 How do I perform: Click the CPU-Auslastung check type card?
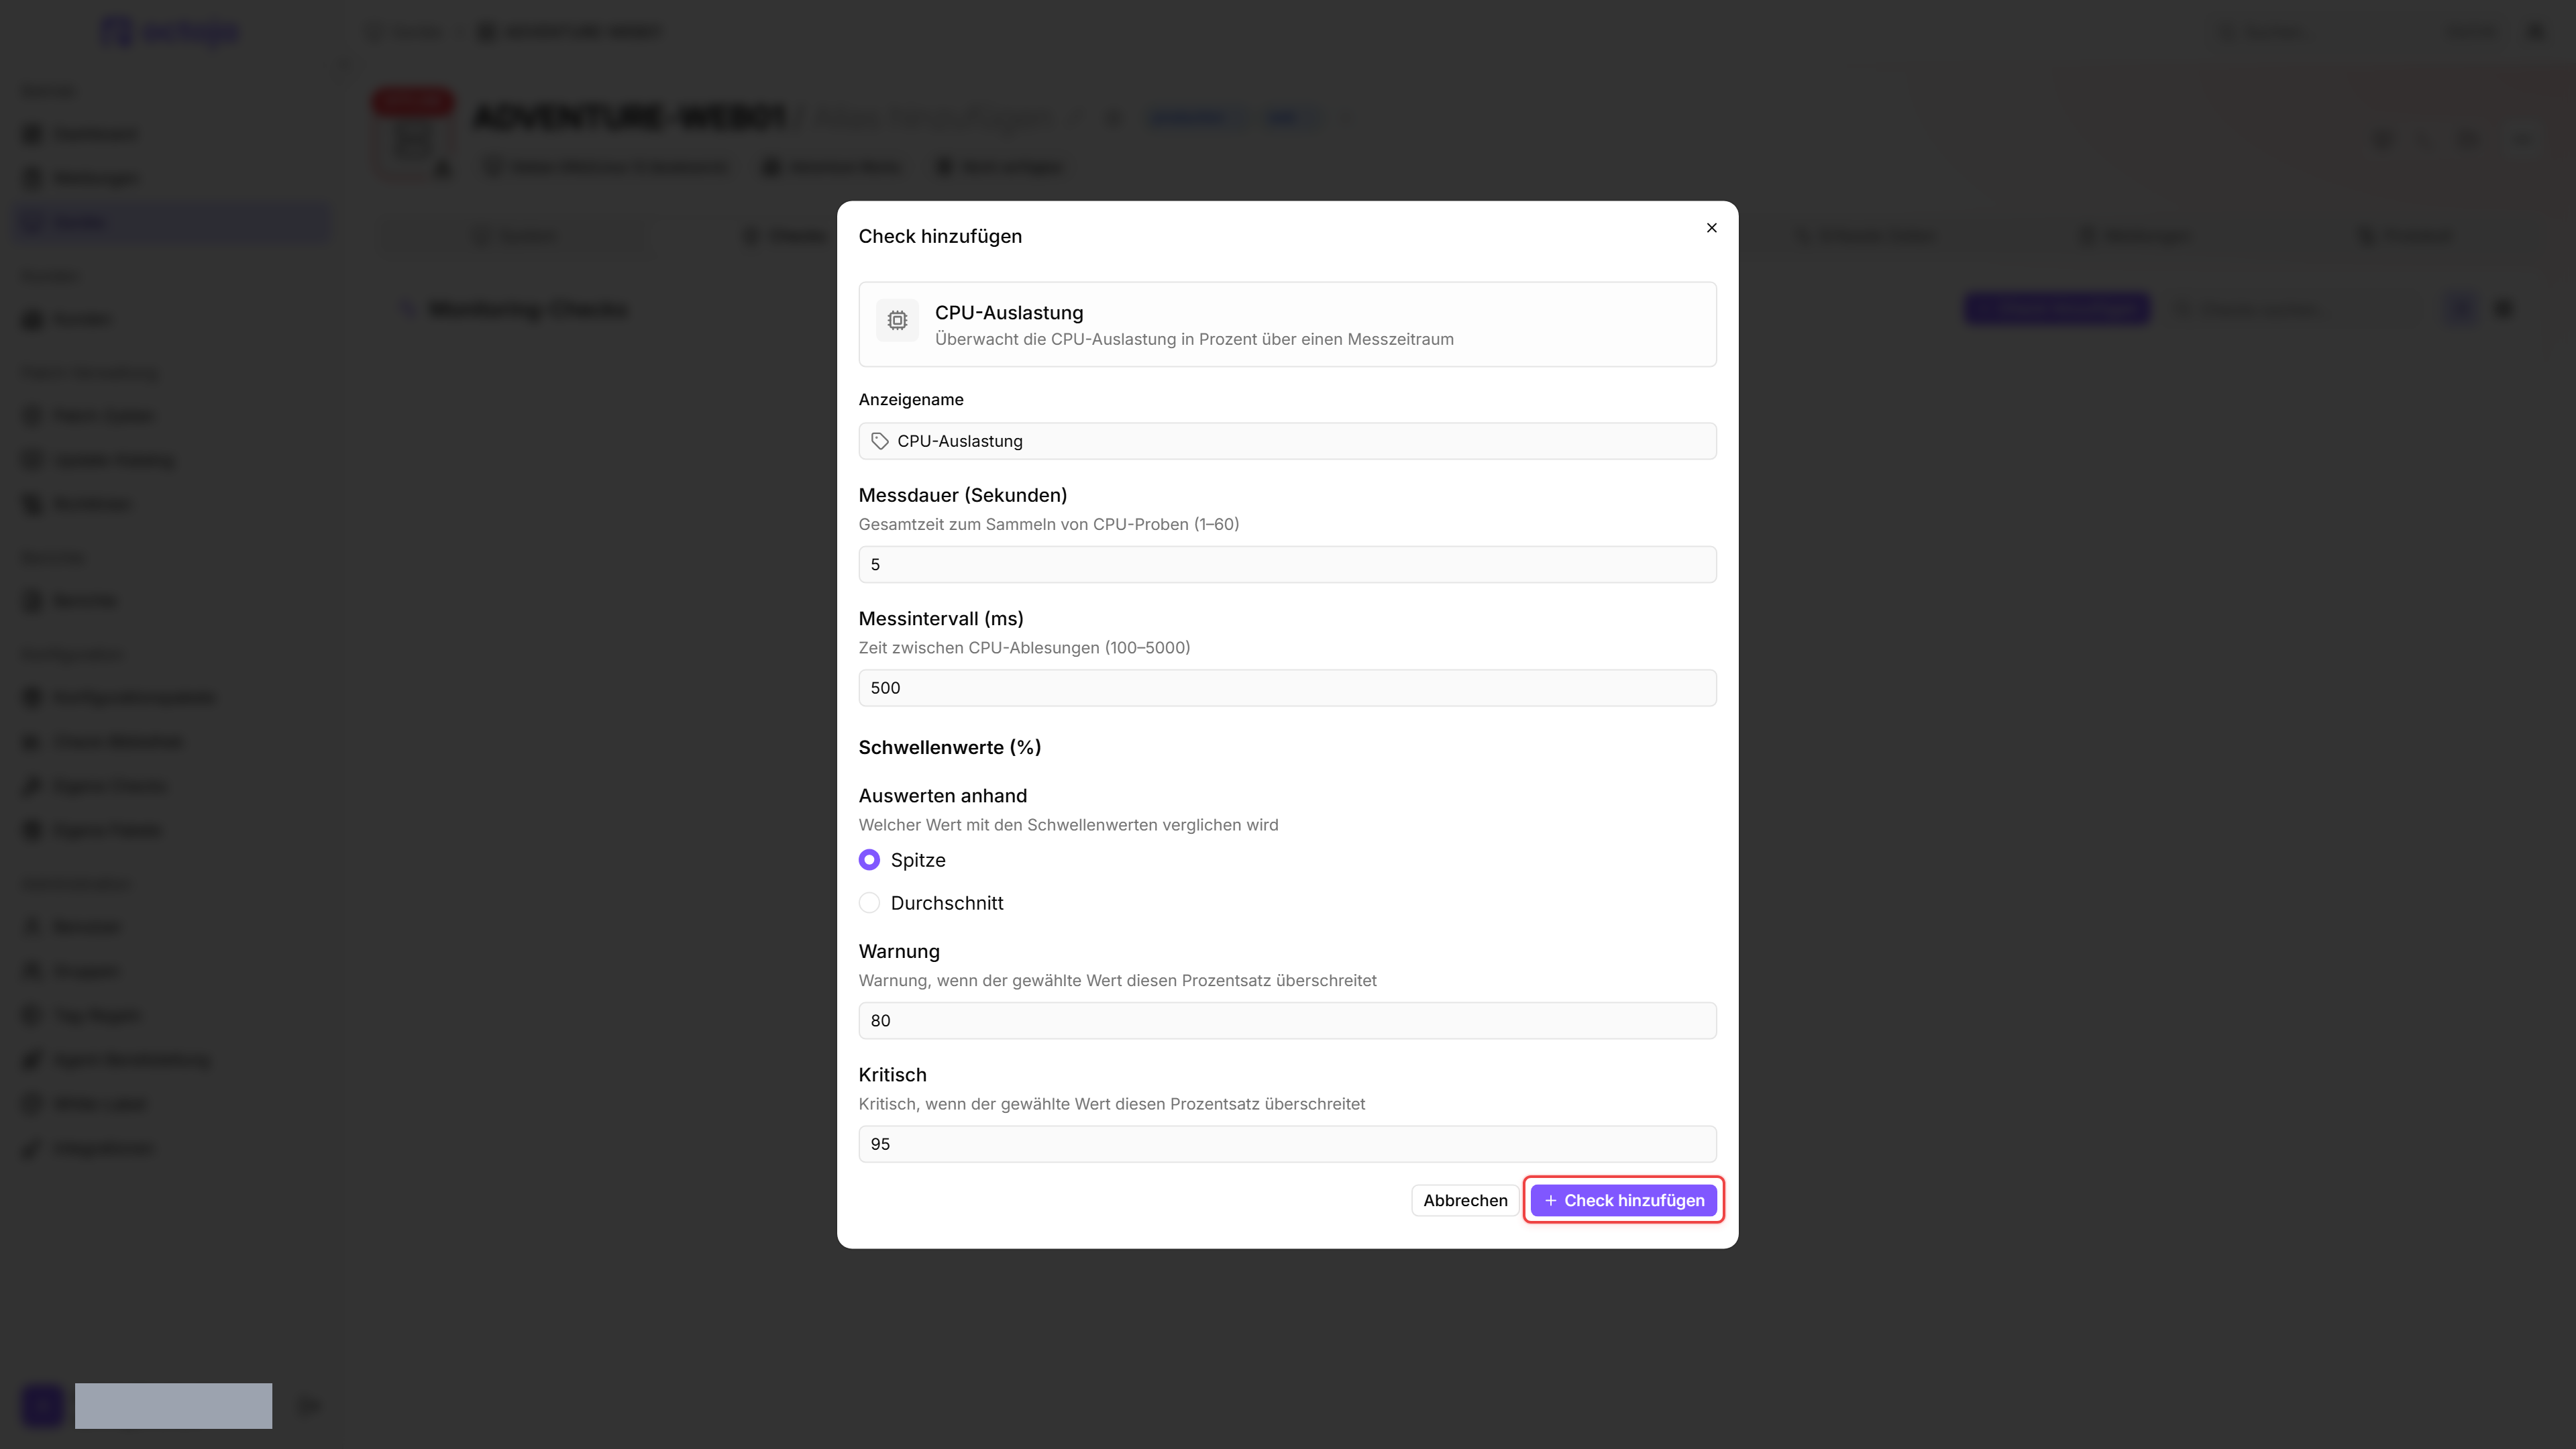pyautogui.click(x=1287, y=324)
